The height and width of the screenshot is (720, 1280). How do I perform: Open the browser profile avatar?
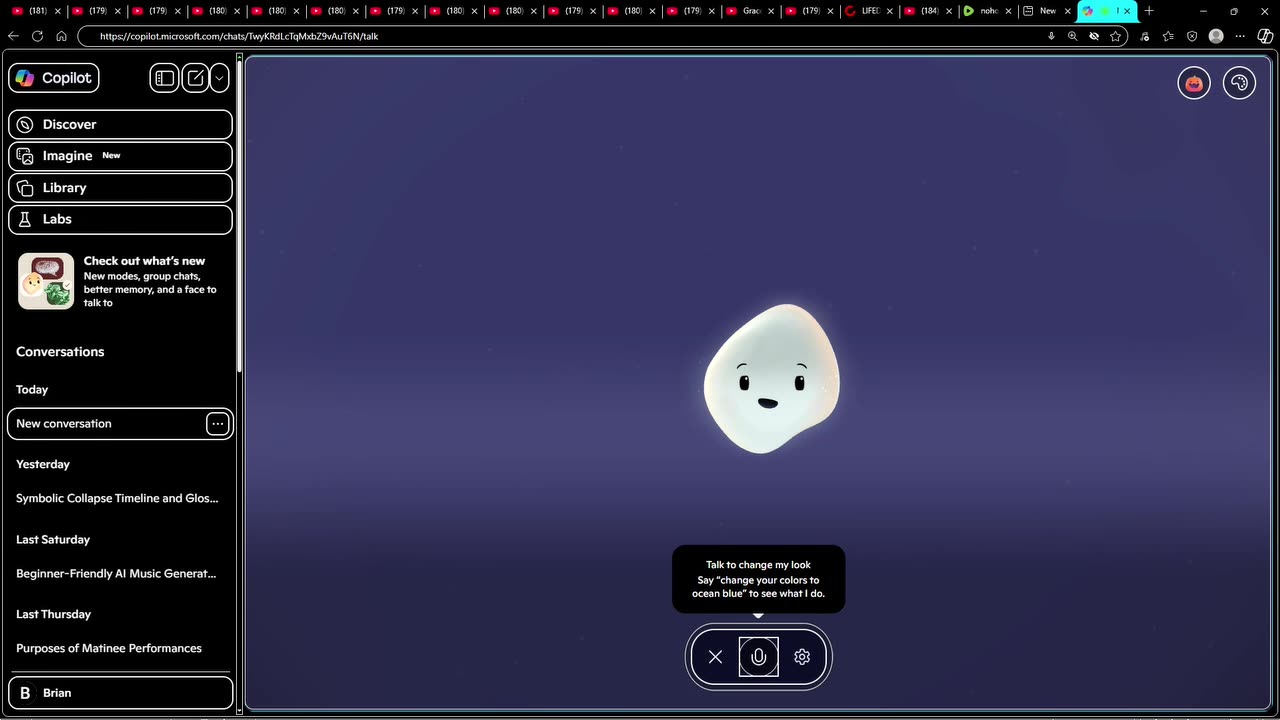tap(1216, 36)
